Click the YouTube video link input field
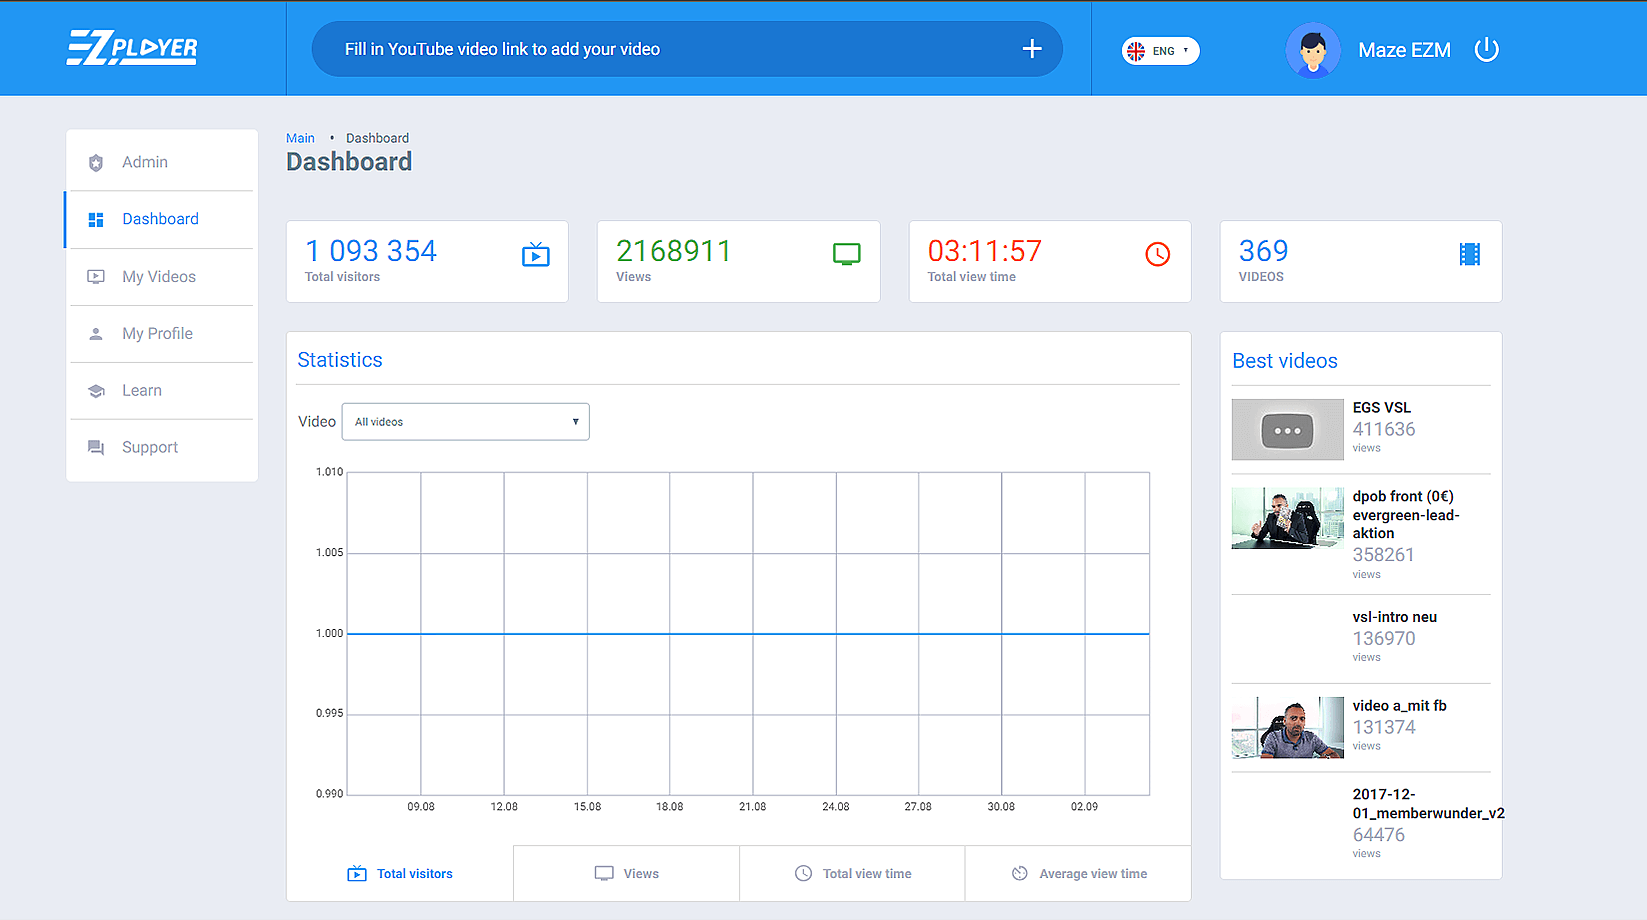 coord(670,49)
